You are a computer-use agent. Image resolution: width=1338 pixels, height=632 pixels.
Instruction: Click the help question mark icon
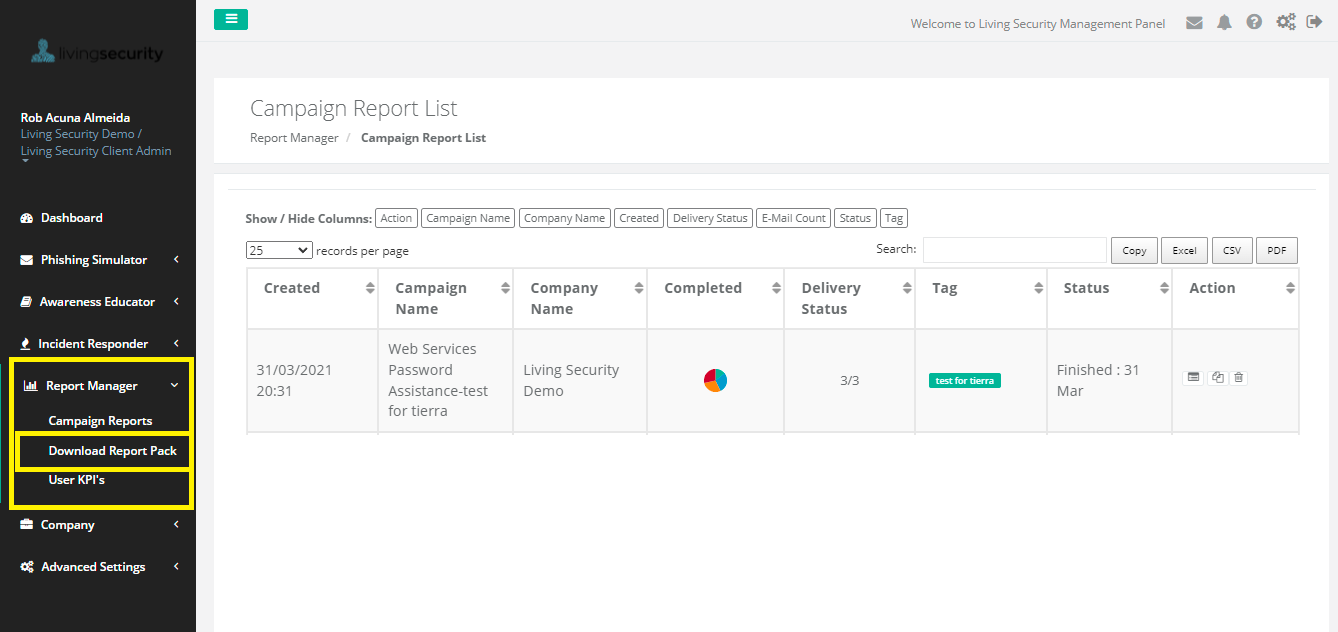tap(1254, 22)
